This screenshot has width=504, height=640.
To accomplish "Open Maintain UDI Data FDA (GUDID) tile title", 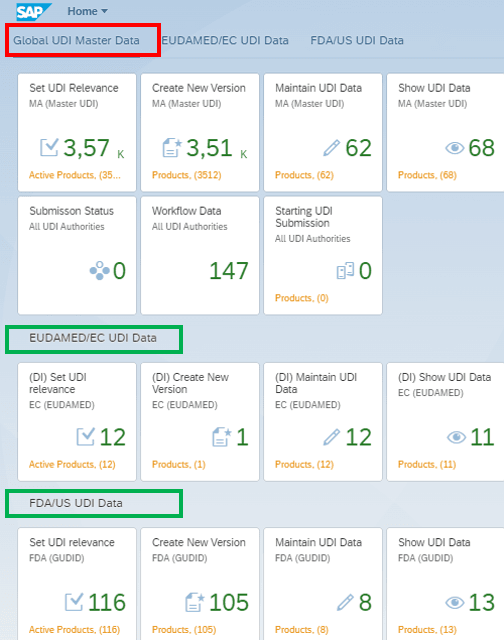I will 318,542.
